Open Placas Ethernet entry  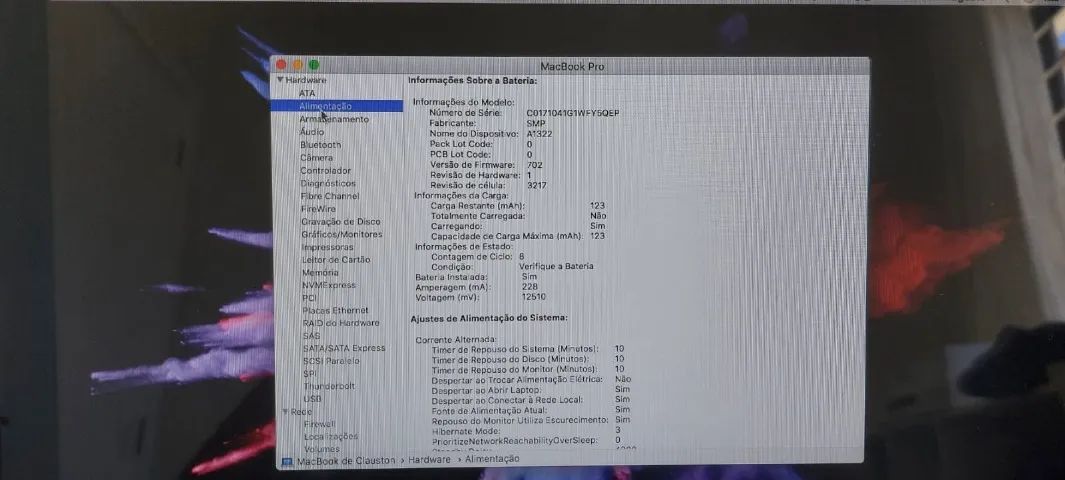pyautogui.click(x=336, y=310)
